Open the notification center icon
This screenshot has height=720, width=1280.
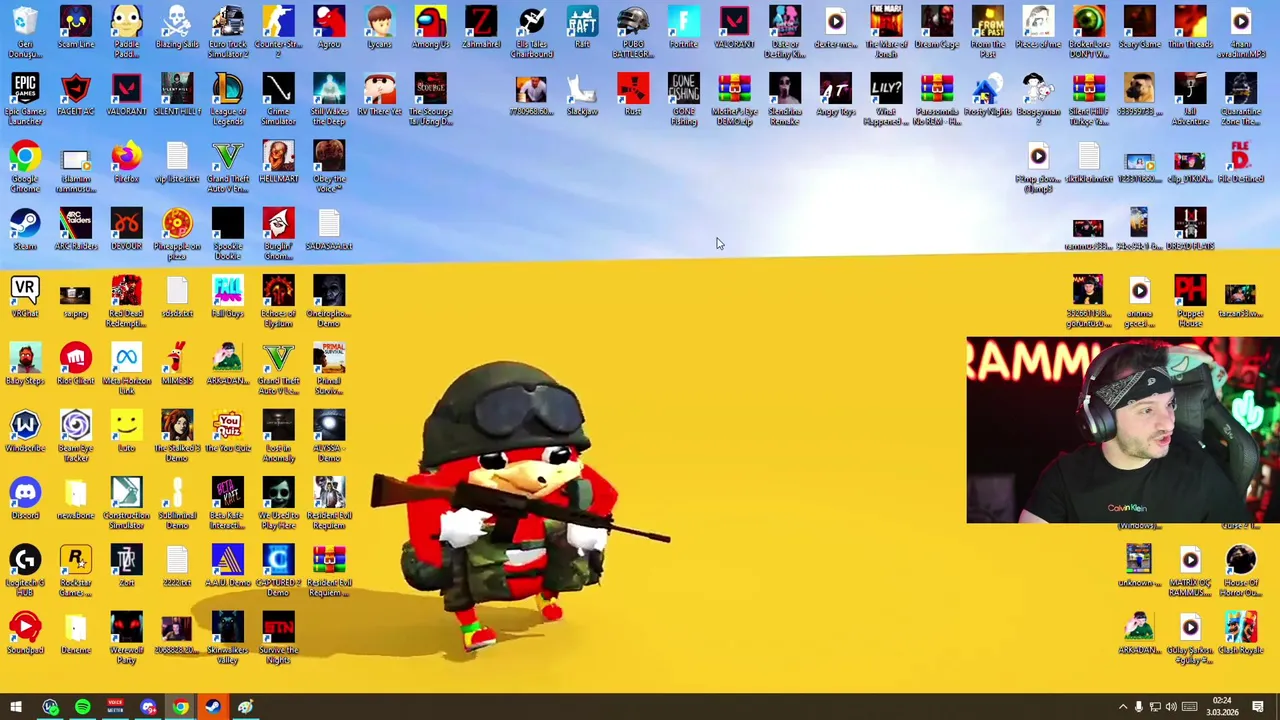click(x=1258, y=707)
